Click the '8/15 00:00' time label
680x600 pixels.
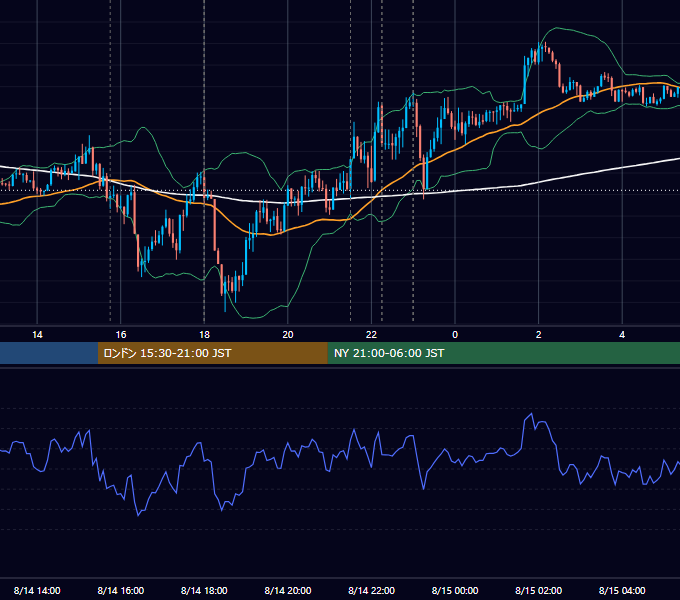pos(455,590)
